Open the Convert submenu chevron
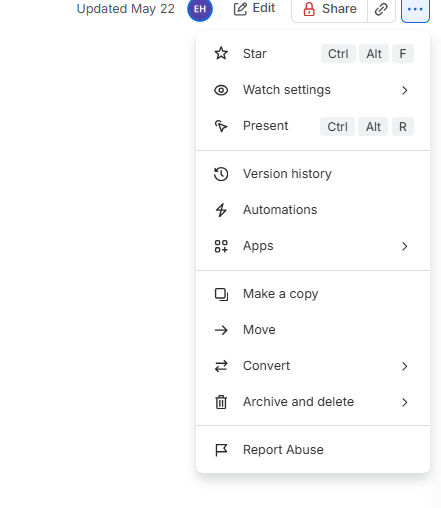441x508 pixels. click(405, 366)
